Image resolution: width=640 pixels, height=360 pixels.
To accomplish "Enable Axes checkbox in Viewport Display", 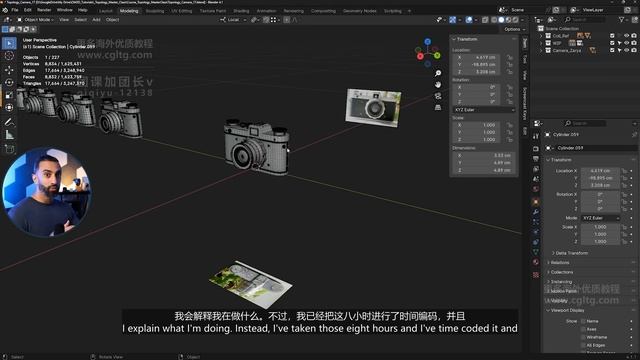I will pyautogui.click(x=583, y=329).
